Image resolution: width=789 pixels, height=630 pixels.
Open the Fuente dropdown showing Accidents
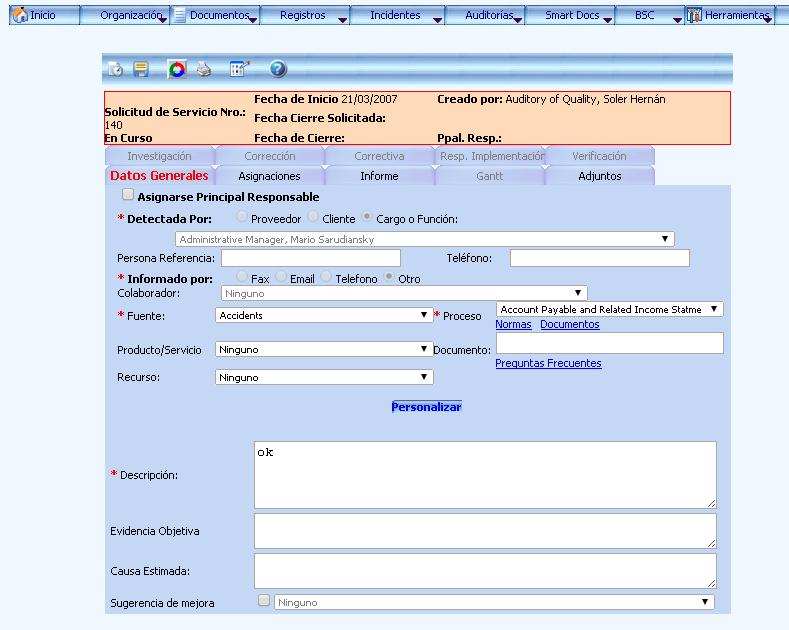(x=324, y=316)
